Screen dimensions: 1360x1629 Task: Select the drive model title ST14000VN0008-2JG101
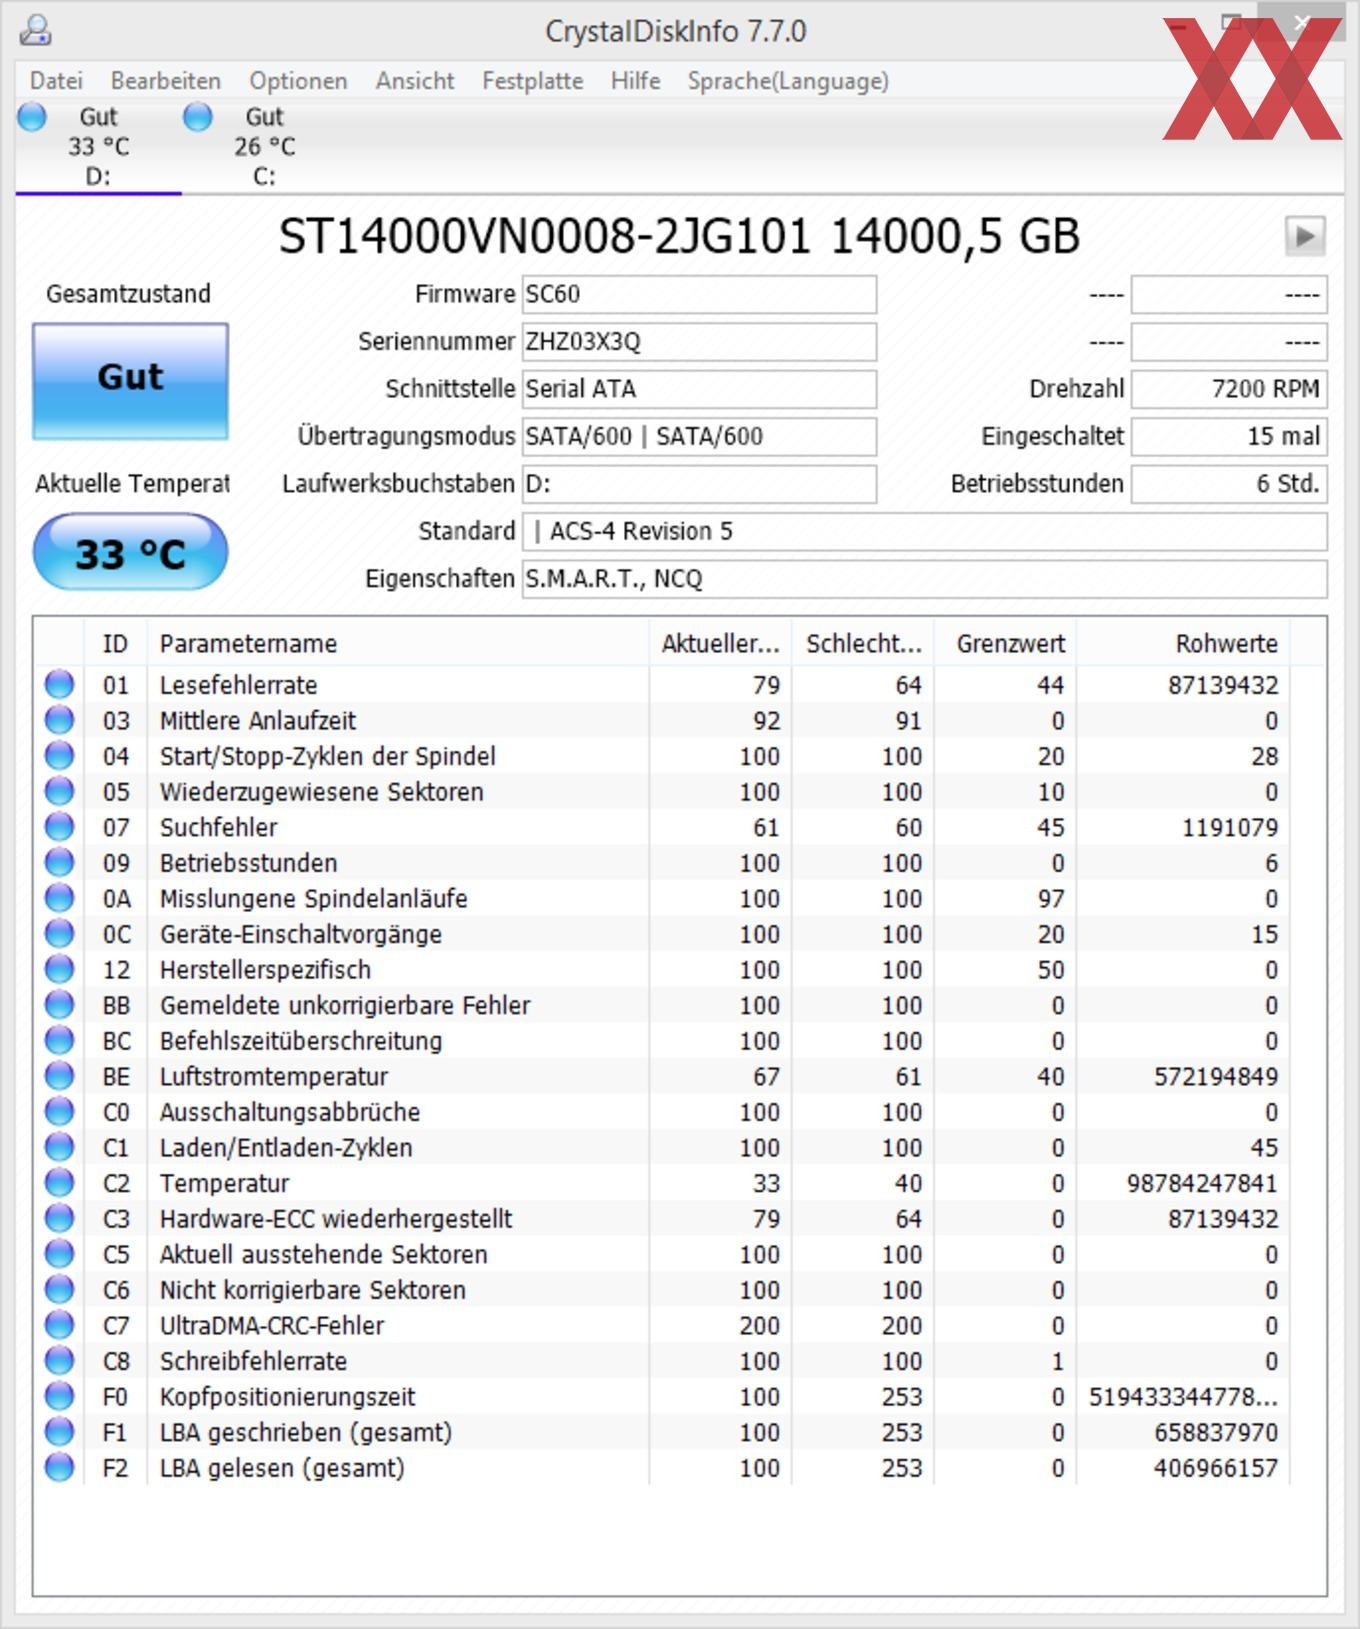click(x=544, y=237)
